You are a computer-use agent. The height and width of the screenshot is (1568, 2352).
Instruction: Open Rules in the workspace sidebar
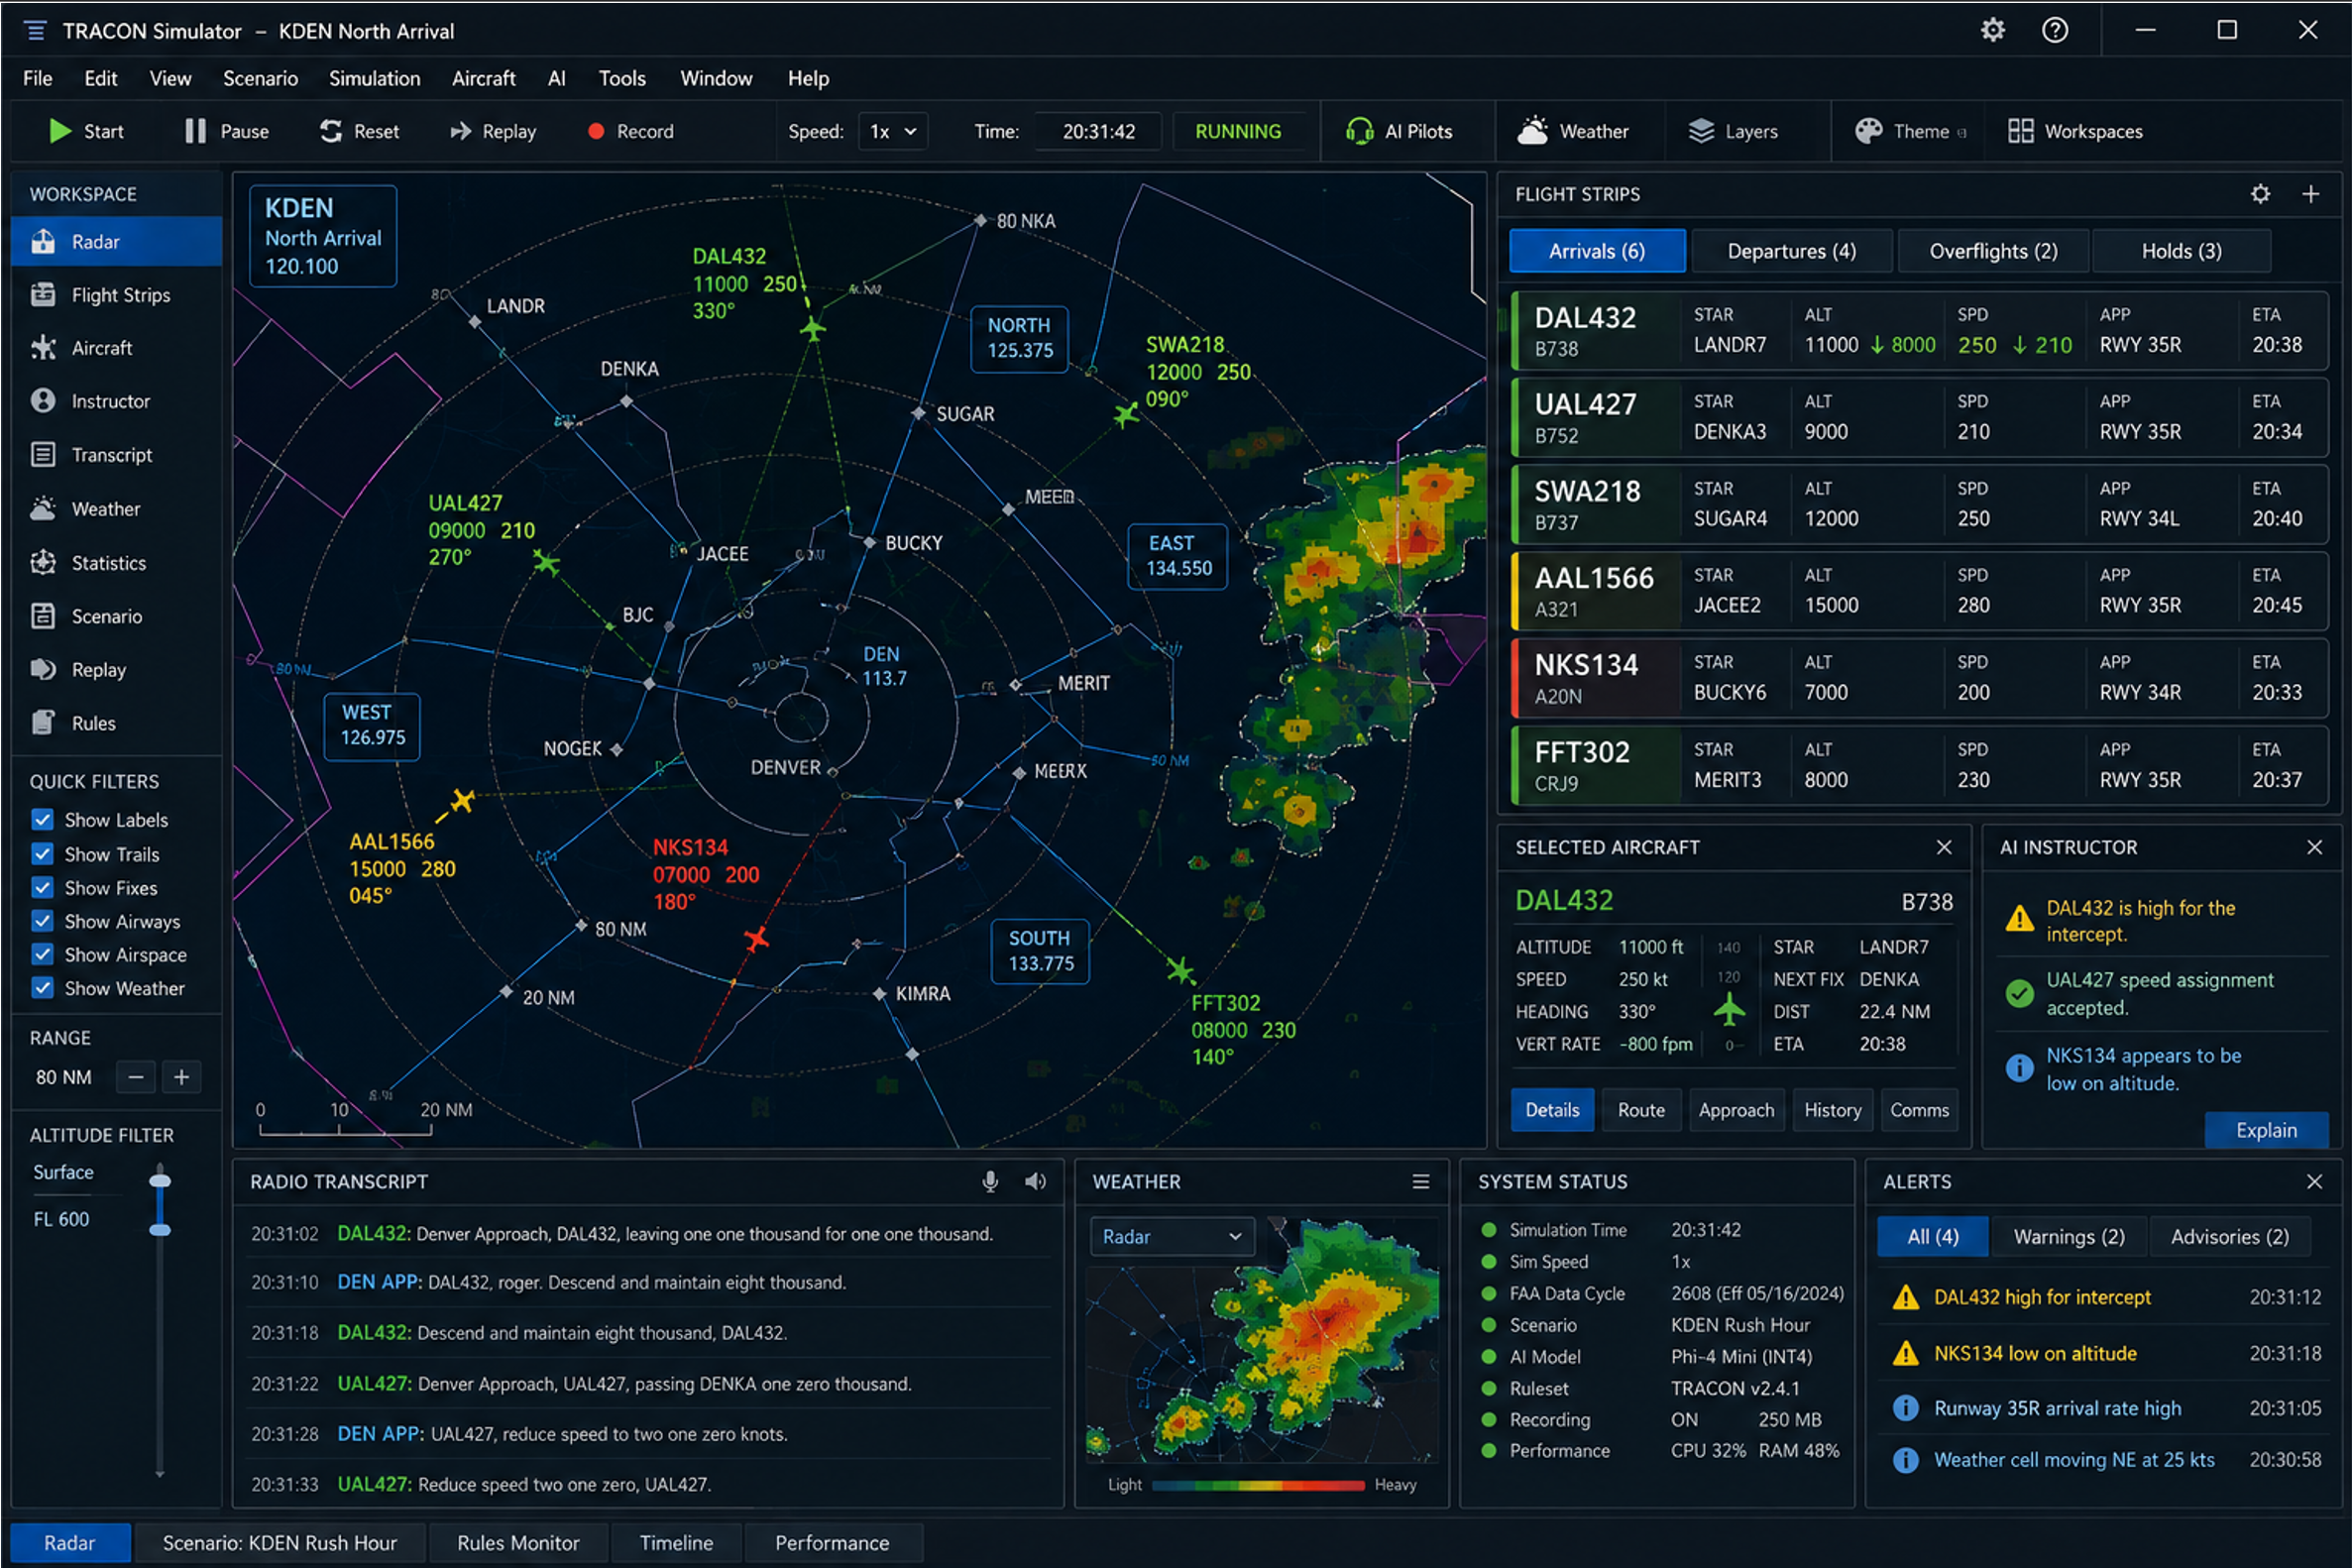click(116, 723)
